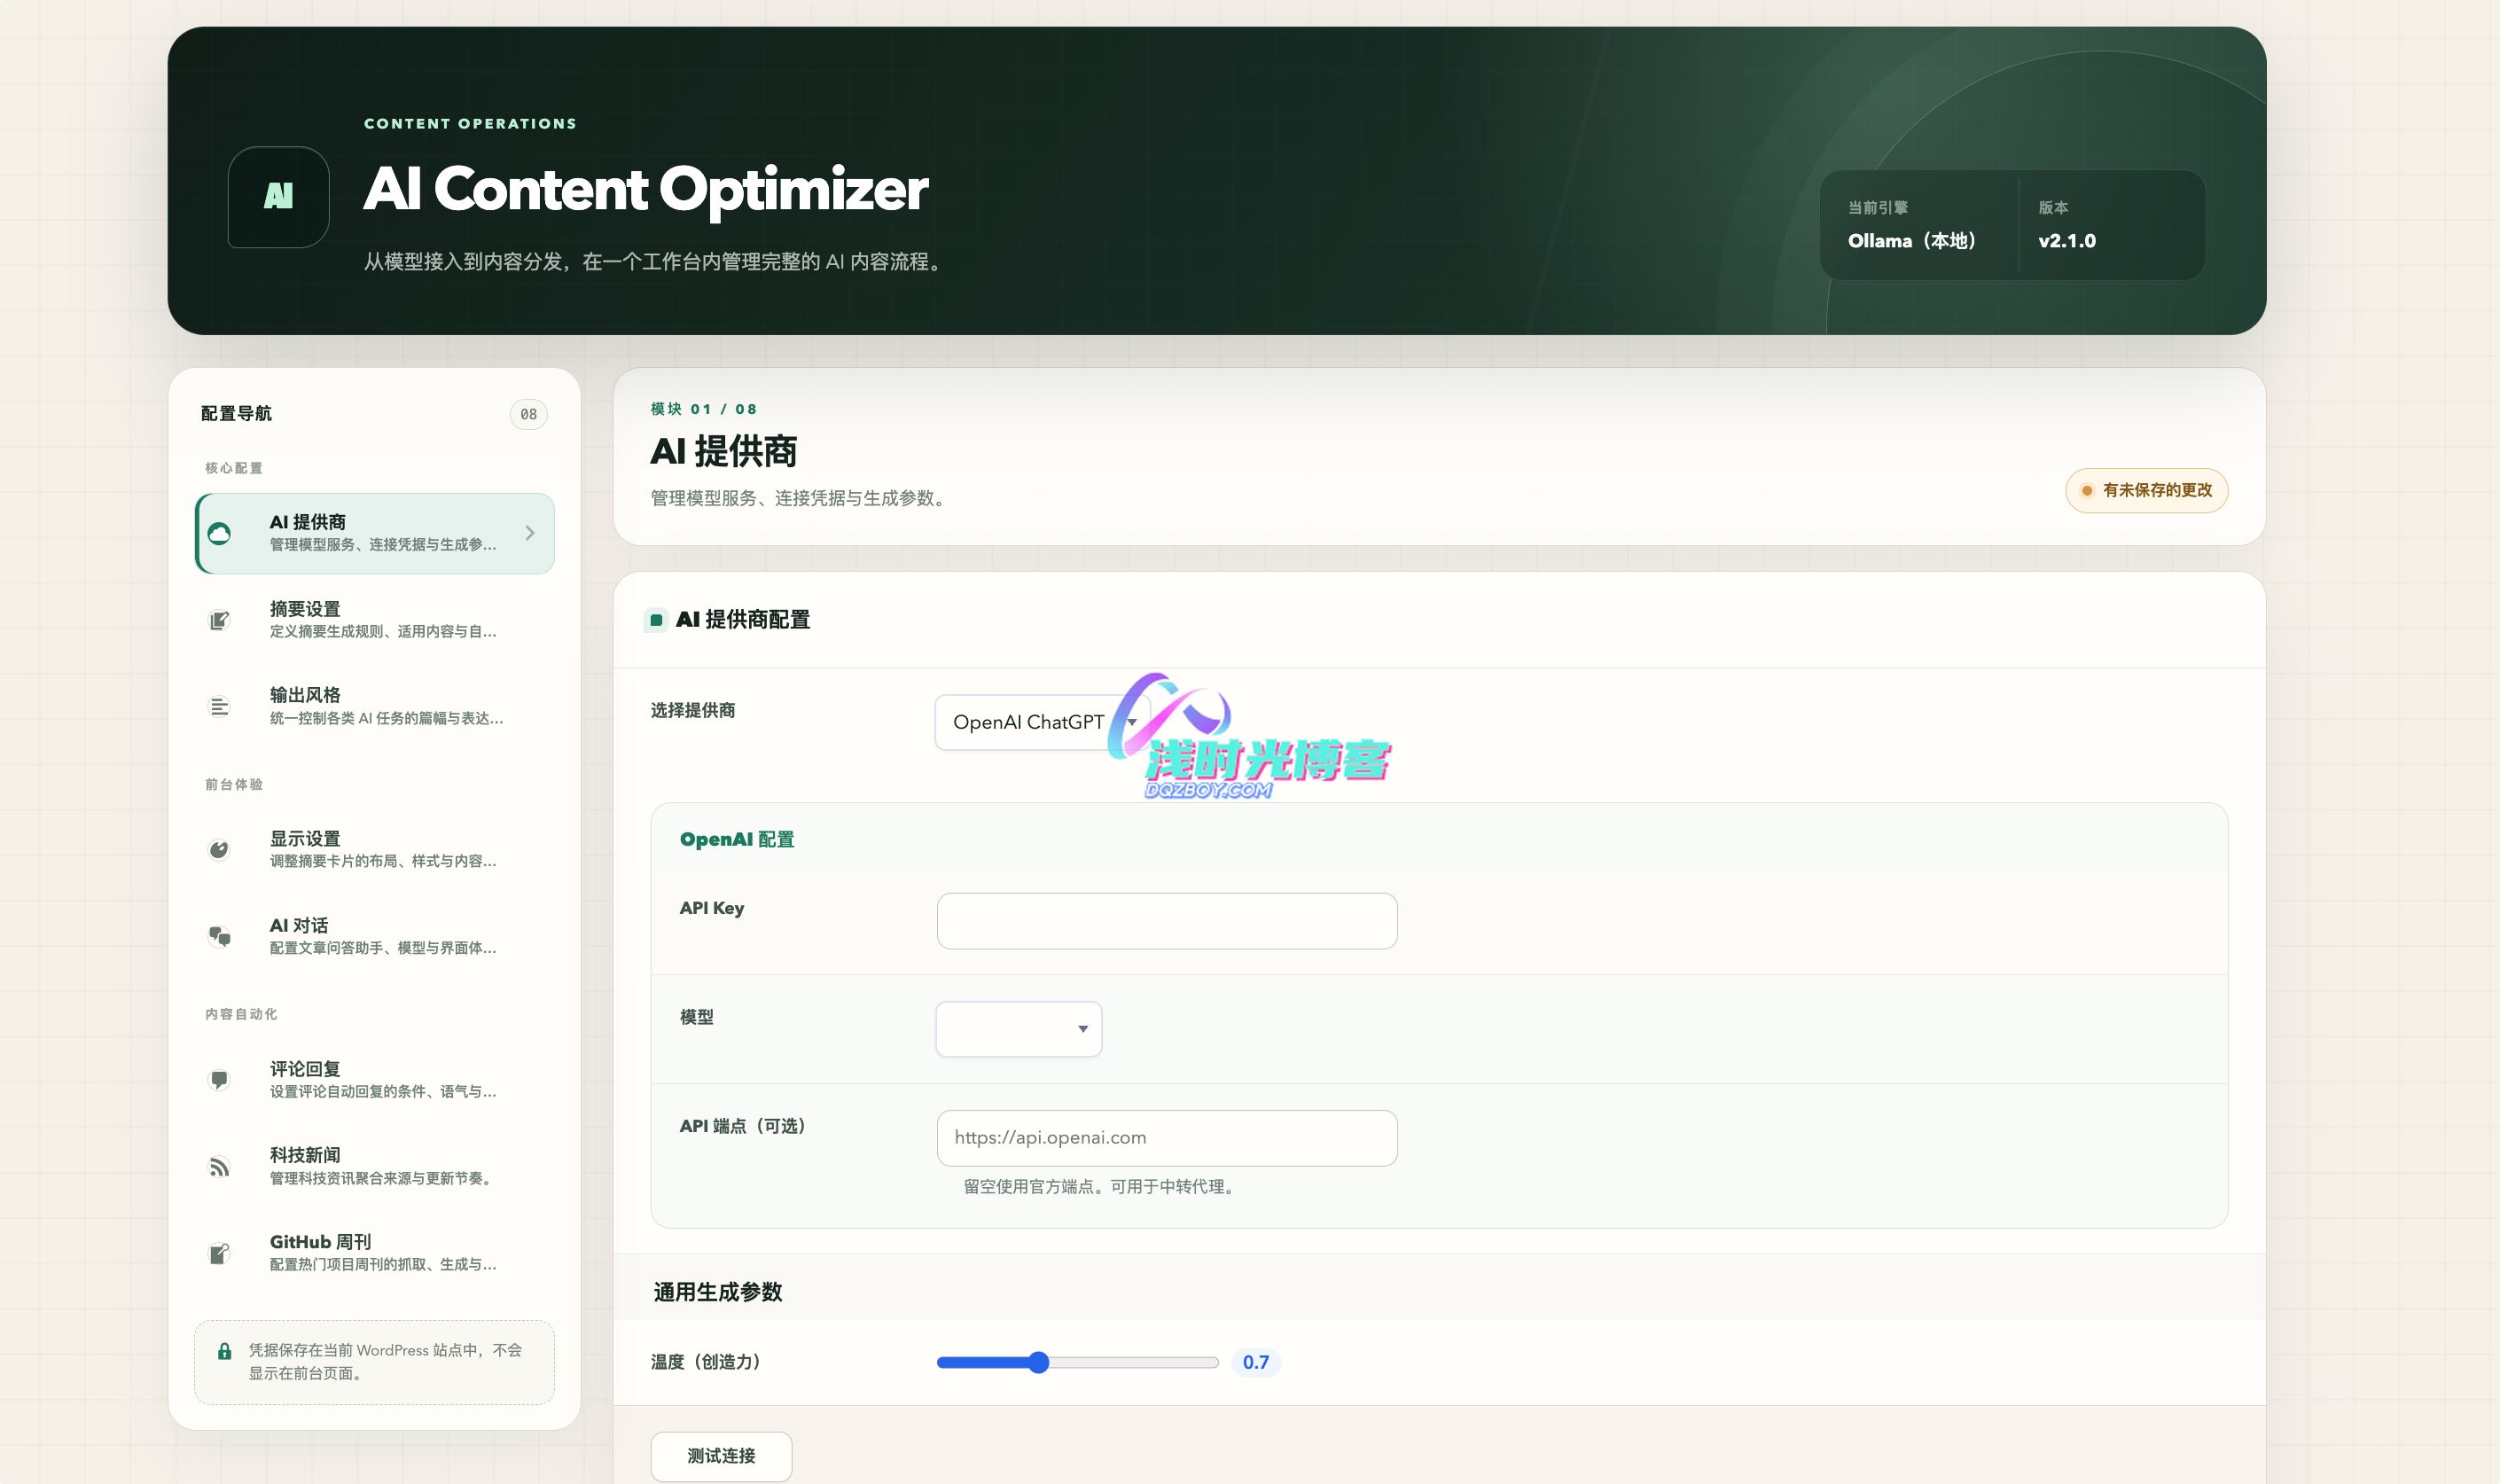Viewport: 2500px width, 1484px height.
Task: Click the GitHub 周刊 icon
Action: point(219,1253)
